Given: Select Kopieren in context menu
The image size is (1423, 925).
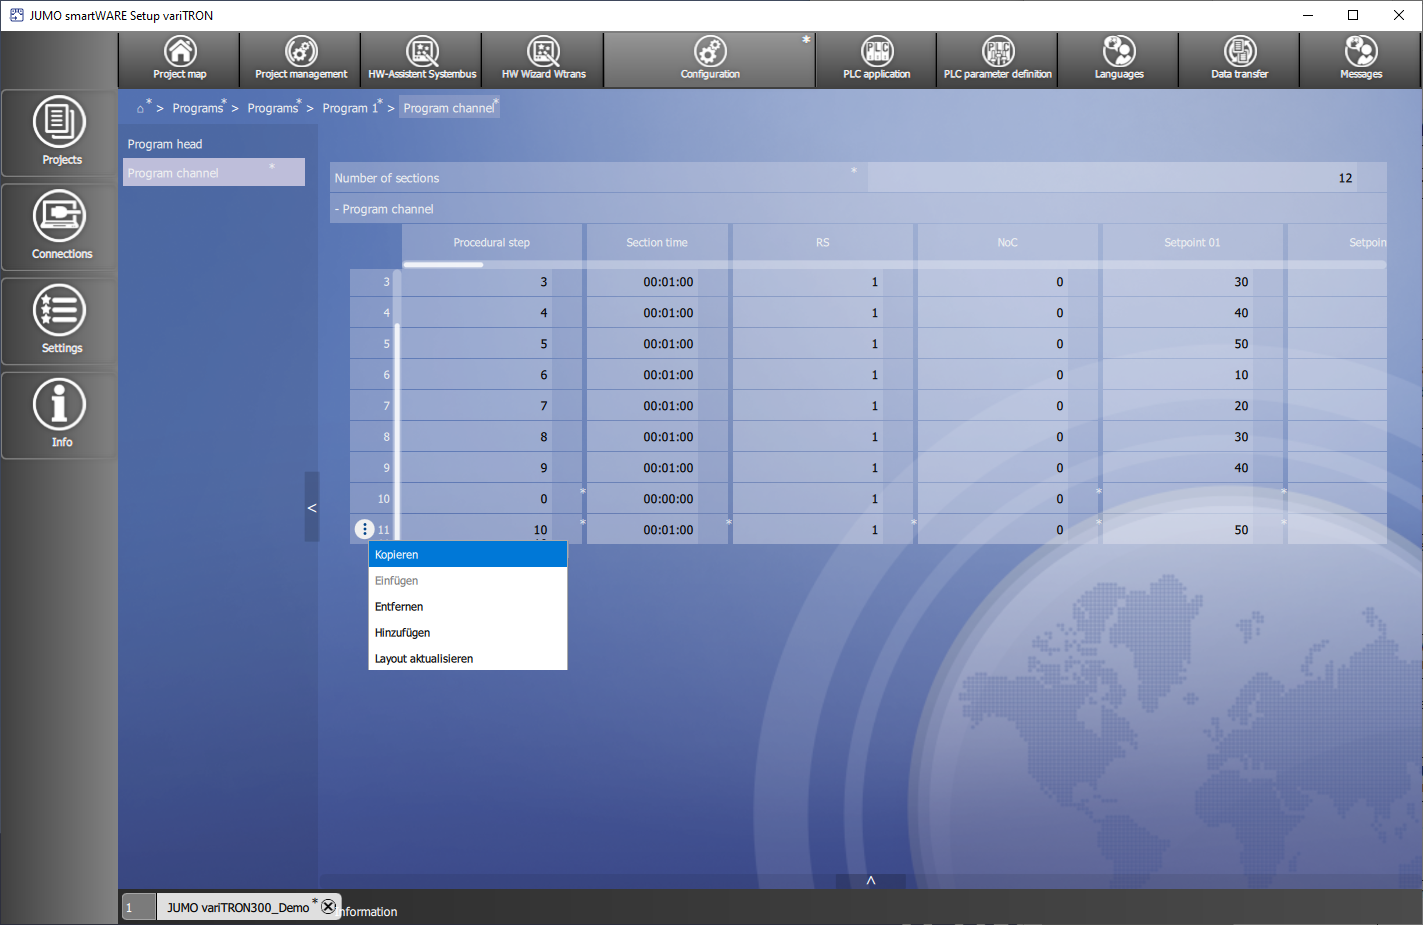Looking at the screenshot, I should 467,555.
